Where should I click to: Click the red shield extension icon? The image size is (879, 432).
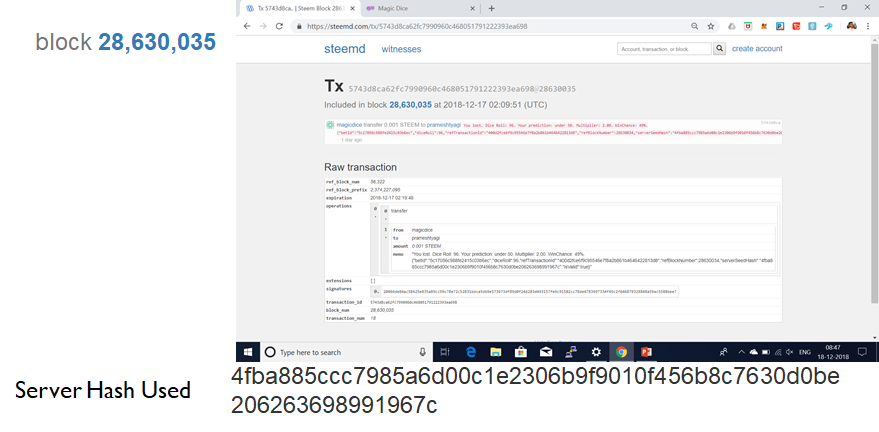pyautogui.click(x=748, y=26)
